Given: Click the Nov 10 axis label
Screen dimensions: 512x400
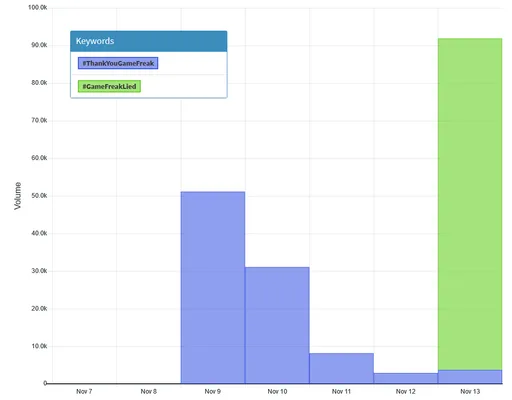Looking at the screenshot, I should pos(277,391).
